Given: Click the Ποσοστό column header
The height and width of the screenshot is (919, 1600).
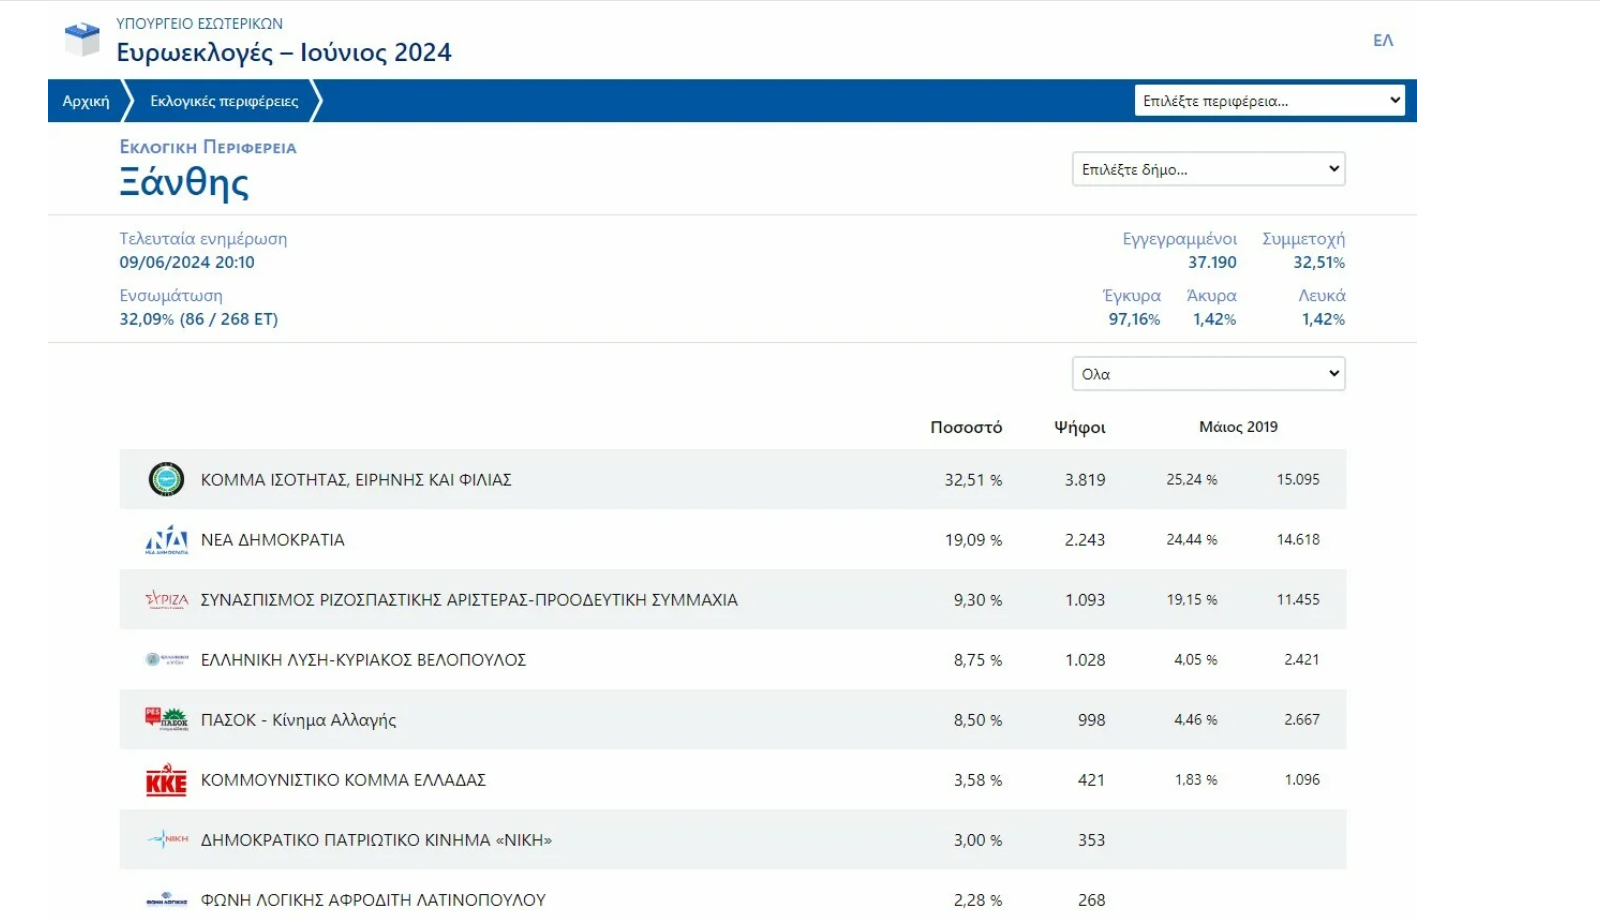Looking at the screenshot, I should pos(966,427).
